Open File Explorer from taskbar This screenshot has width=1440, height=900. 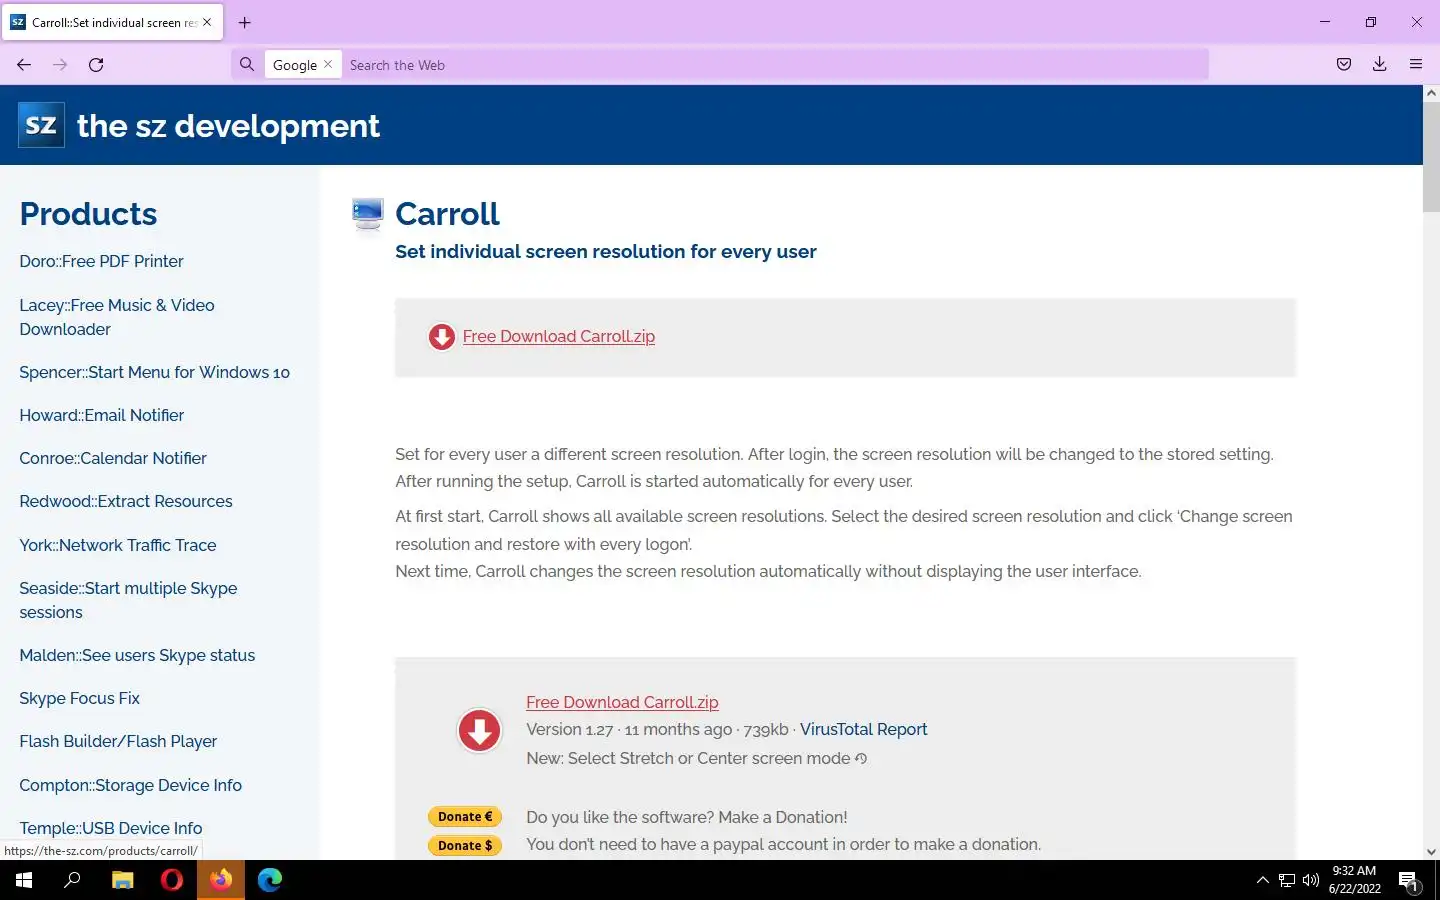click(122, 880)
